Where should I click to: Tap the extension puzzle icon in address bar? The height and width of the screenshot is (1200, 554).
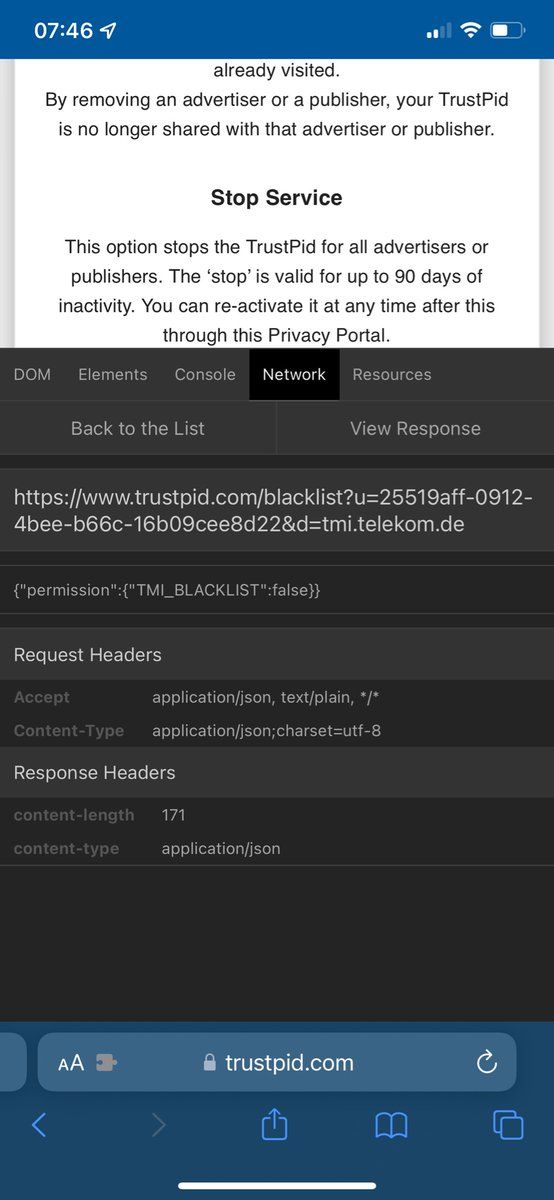point(106,1063)
